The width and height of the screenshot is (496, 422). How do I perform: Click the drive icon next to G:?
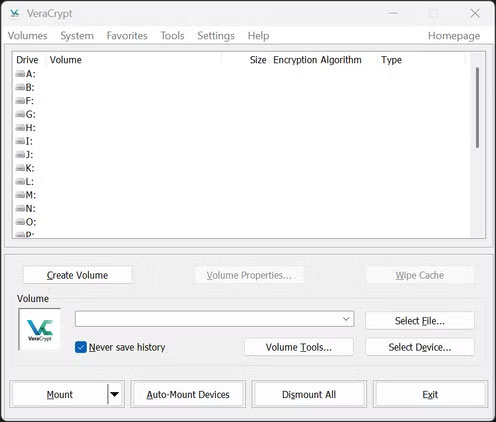20,114
